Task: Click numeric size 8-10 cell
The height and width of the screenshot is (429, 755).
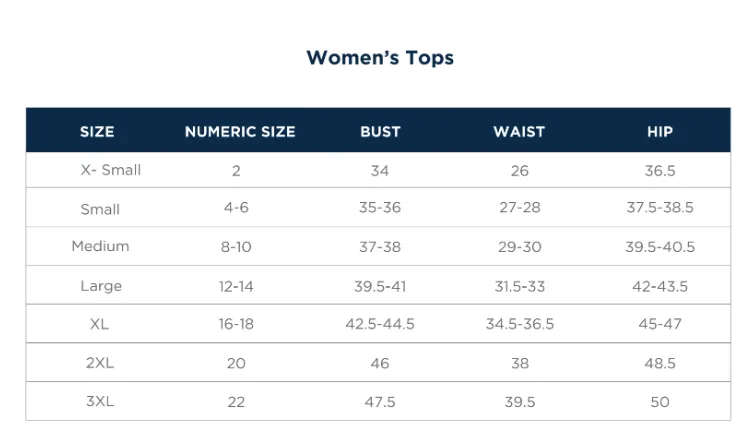Action: tap(236, 247)
